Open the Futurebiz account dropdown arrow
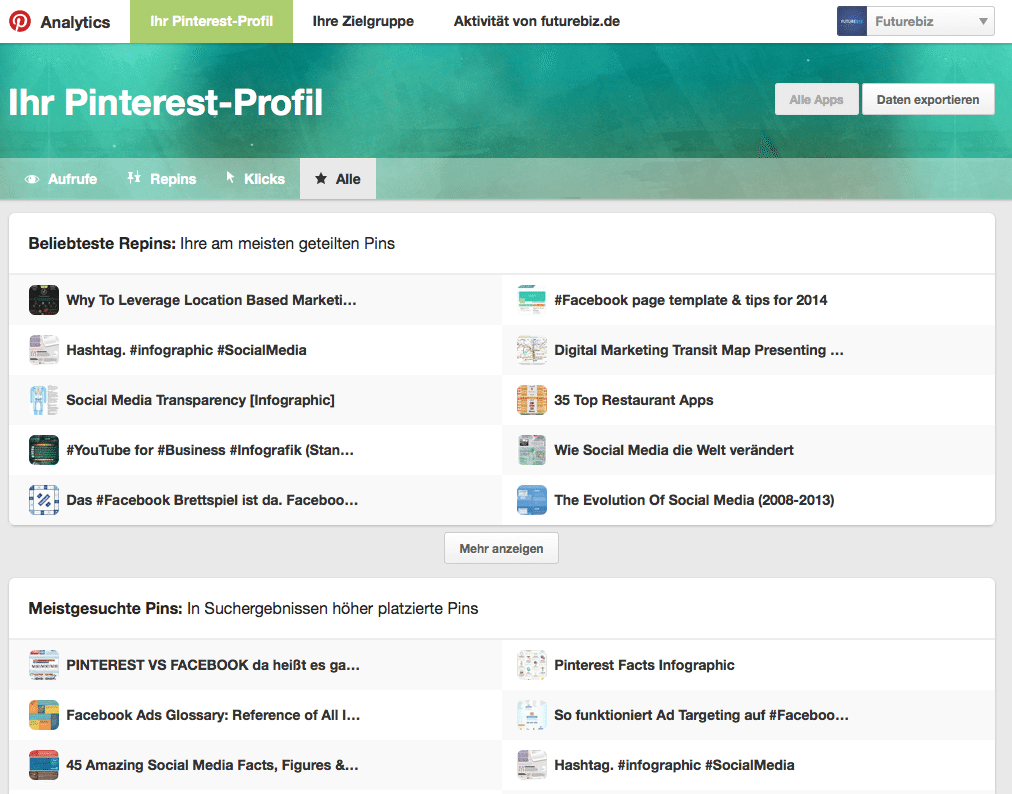Screen dimensions: 1012x794 (x=983, y=21)
